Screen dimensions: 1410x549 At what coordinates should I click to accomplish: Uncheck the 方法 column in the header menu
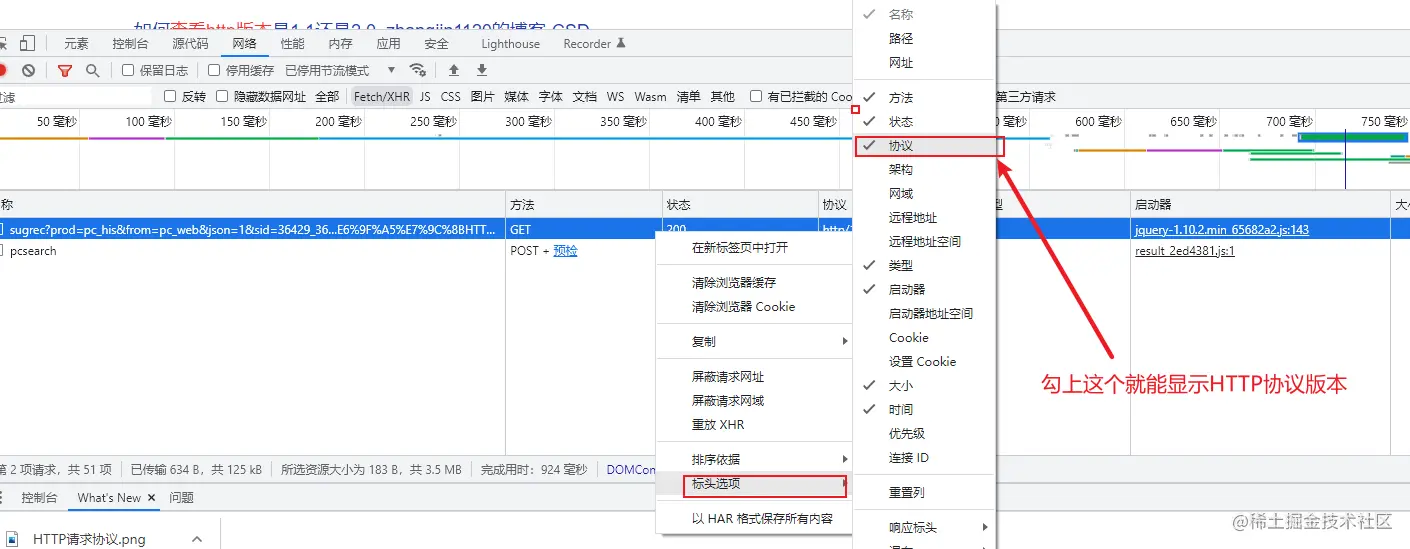pos(924,97)
